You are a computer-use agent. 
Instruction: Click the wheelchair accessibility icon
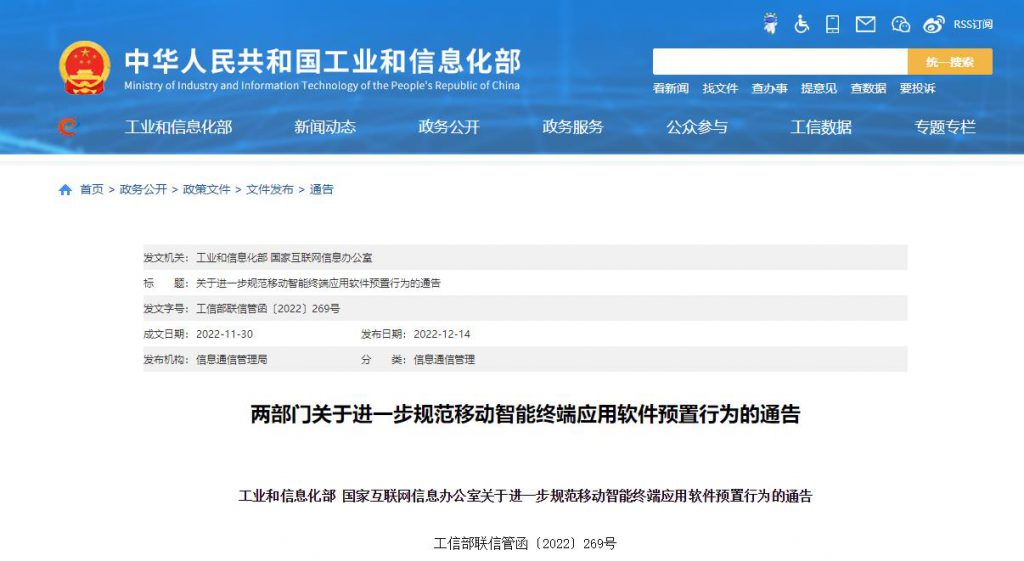click(x=802, y=24)
